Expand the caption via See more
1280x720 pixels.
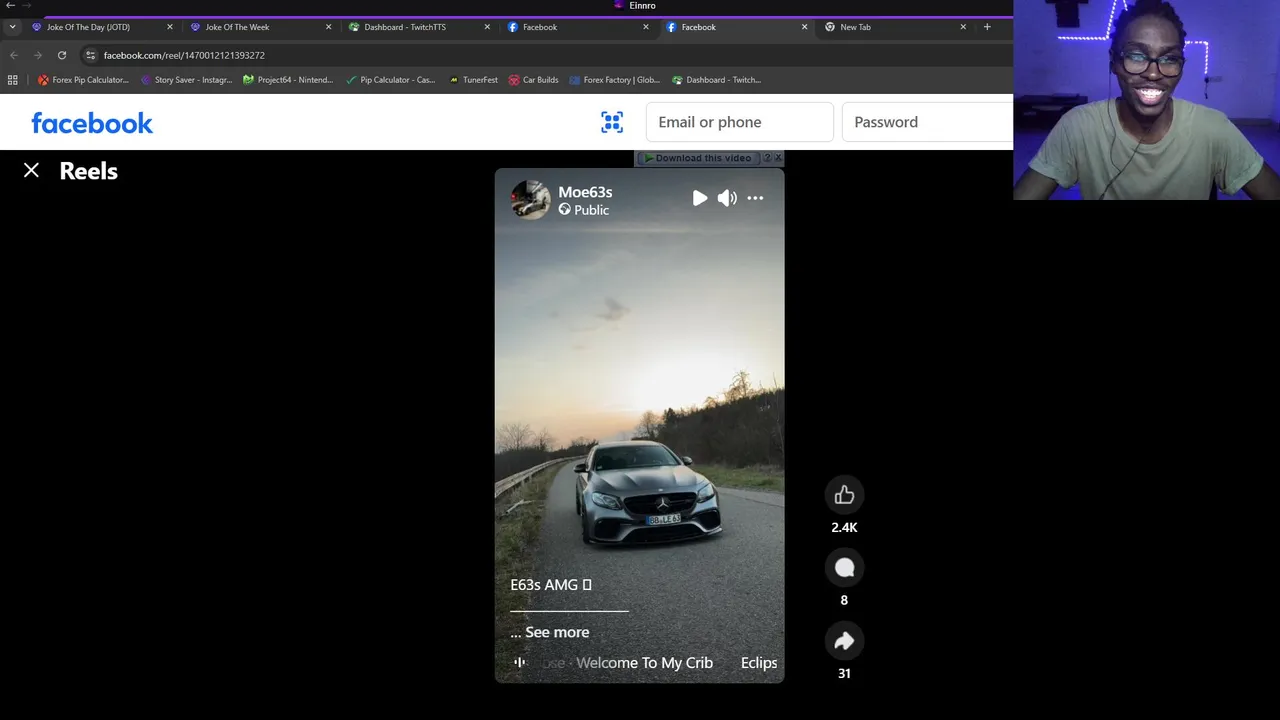557,632
